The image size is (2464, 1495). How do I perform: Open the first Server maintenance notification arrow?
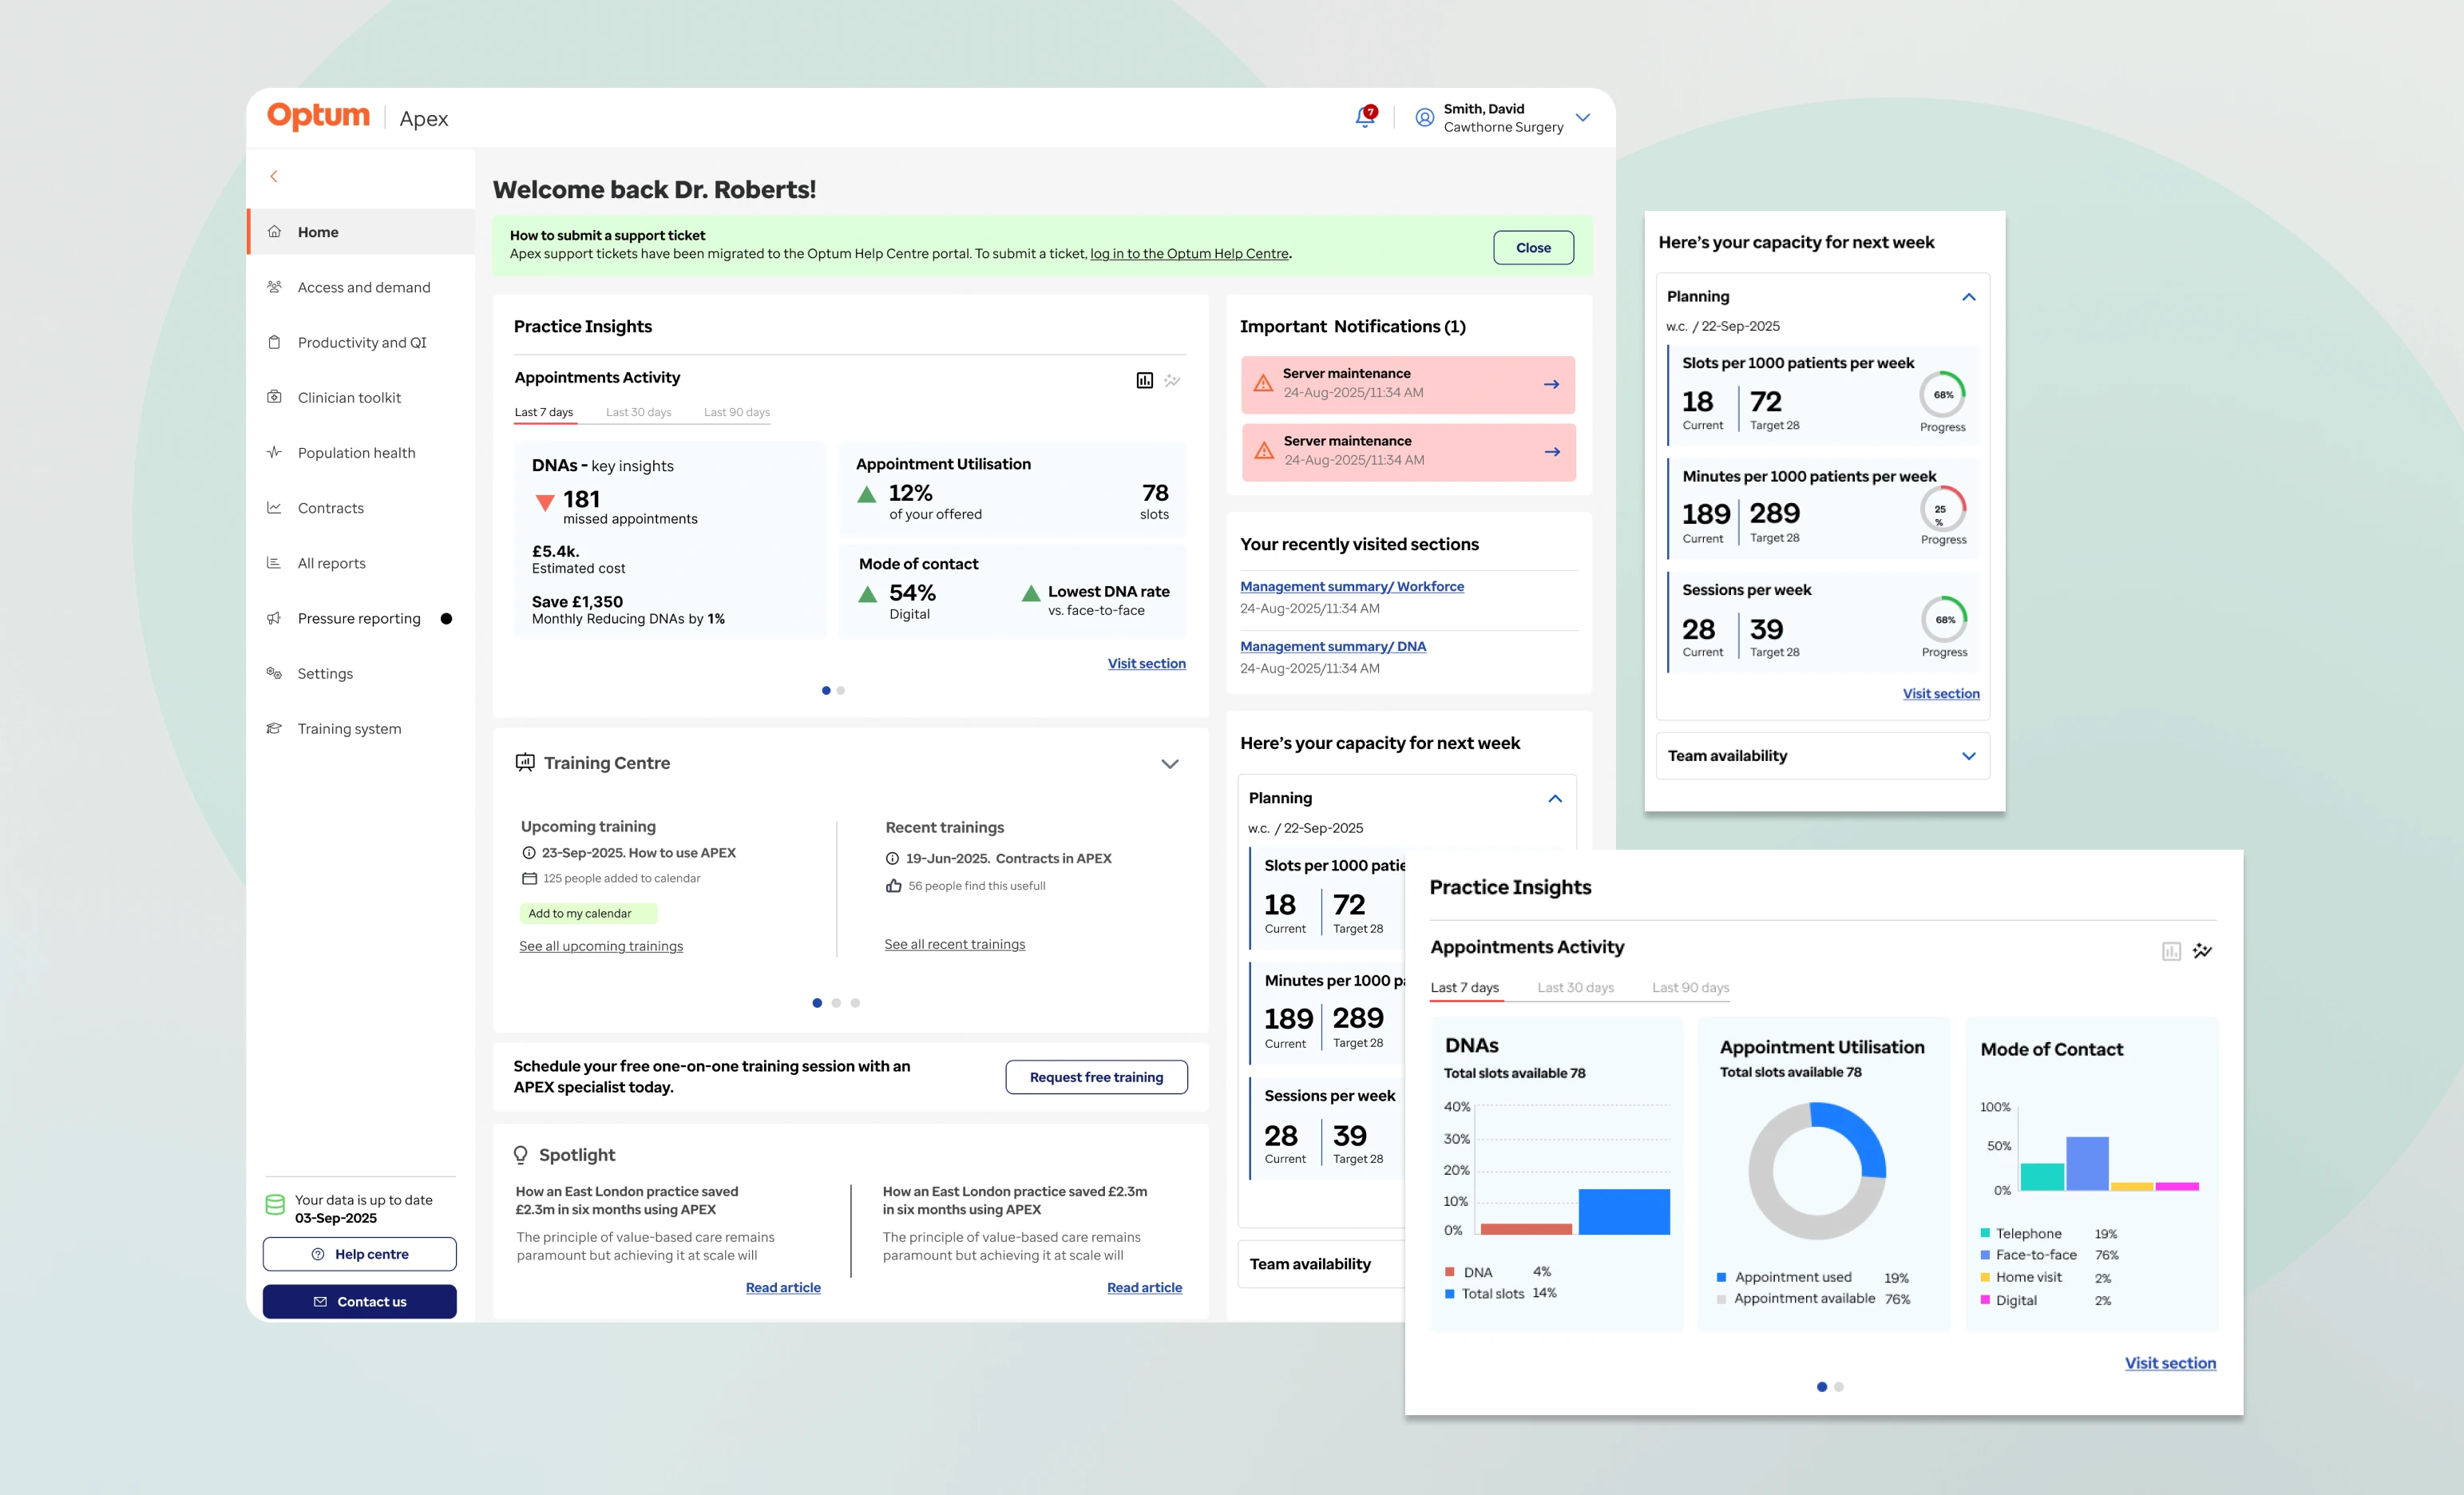point(1551,384)
